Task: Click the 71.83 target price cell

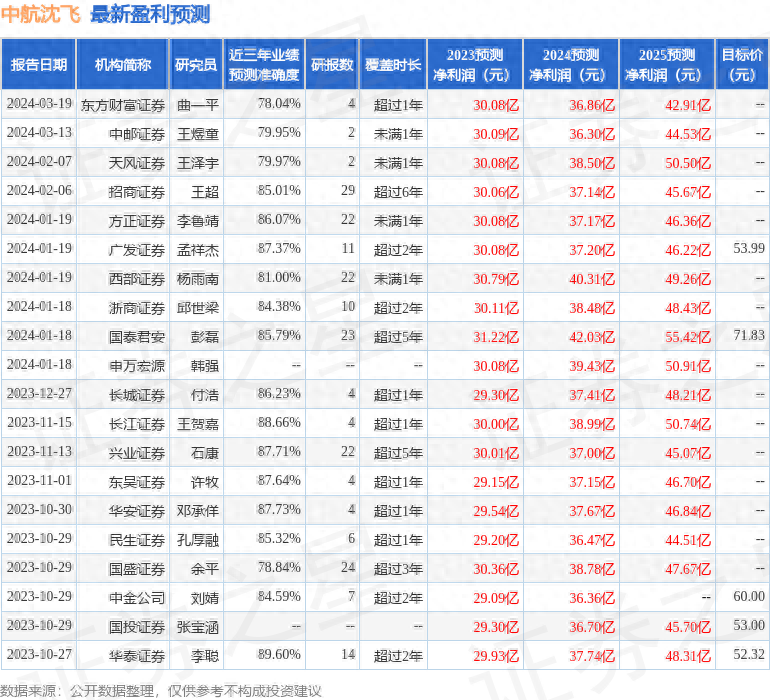Action: coord(748,336)
